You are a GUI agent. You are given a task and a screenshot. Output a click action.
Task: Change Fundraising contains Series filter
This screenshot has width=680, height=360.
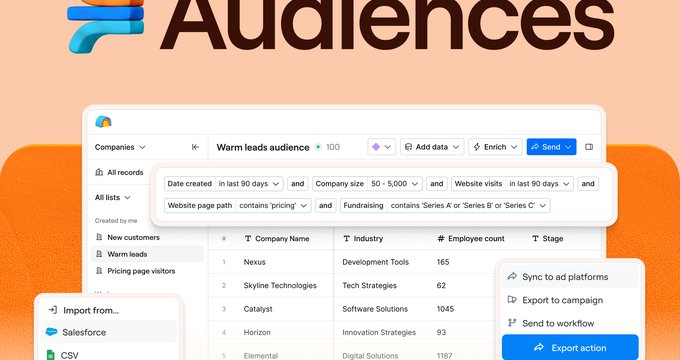click(468, 206)
